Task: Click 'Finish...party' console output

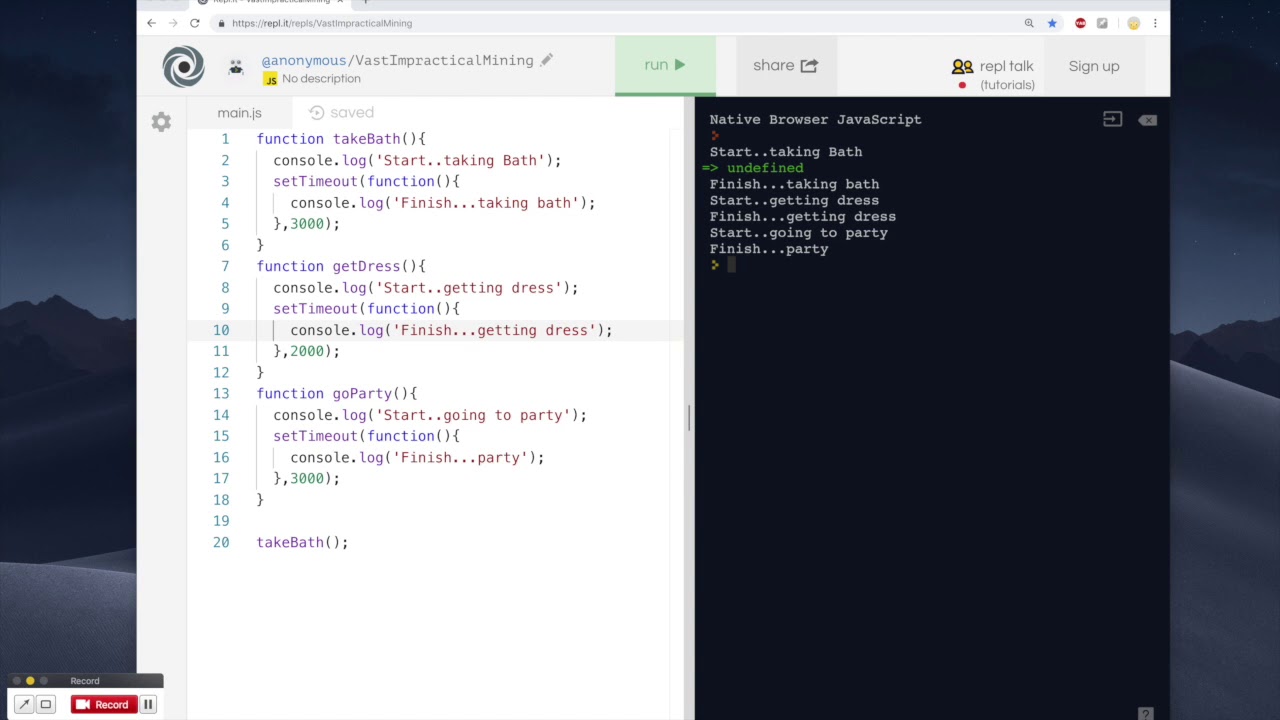Action: pos(769,249)
